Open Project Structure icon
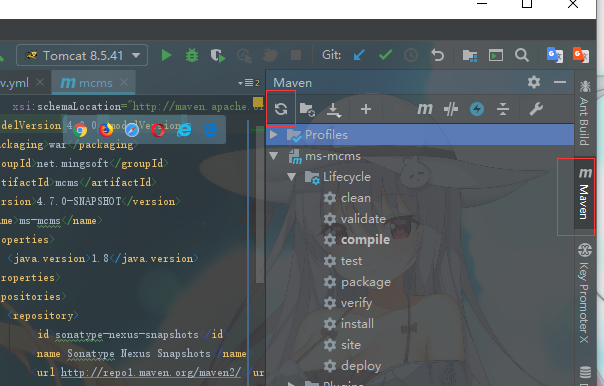Screen dimensions: 604x386 (x=470, y=55)
